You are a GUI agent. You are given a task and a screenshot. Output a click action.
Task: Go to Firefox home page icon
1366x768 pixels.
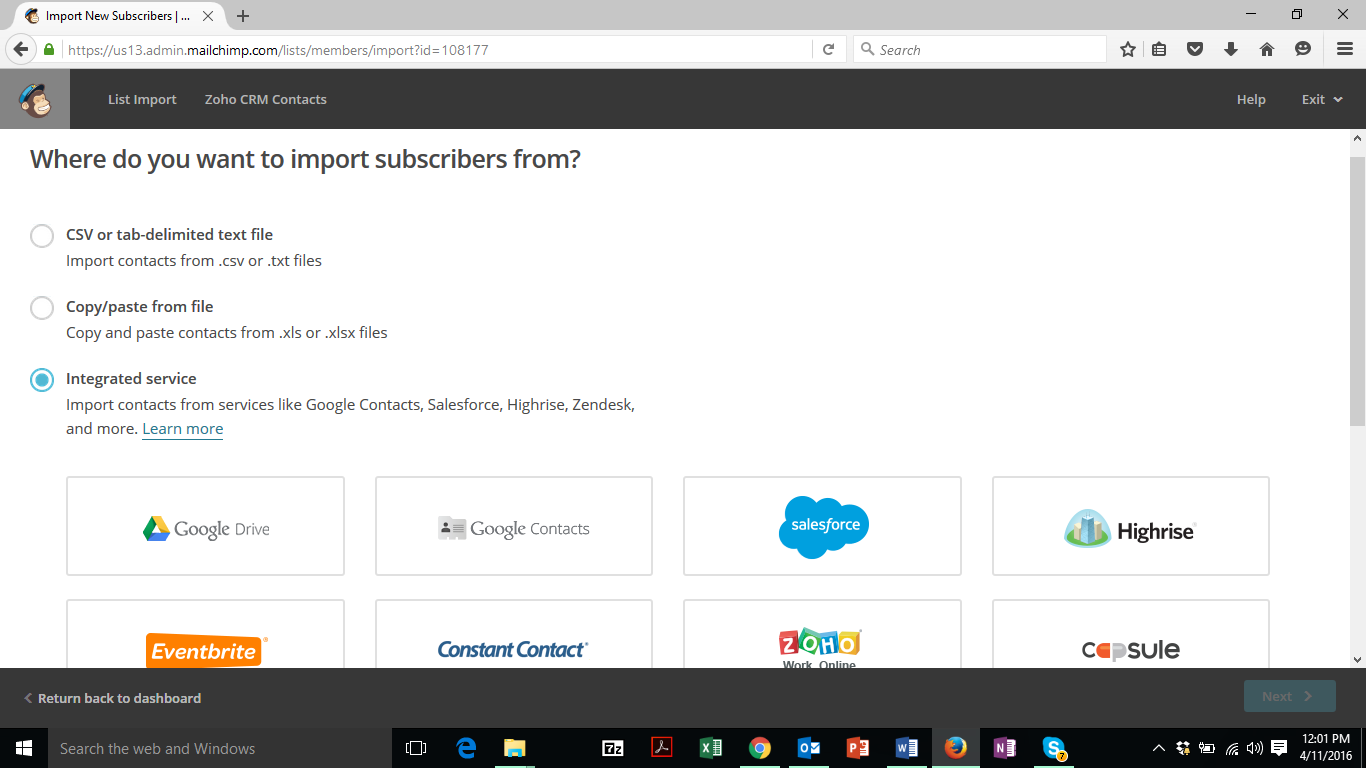[x=1267, y=49]
